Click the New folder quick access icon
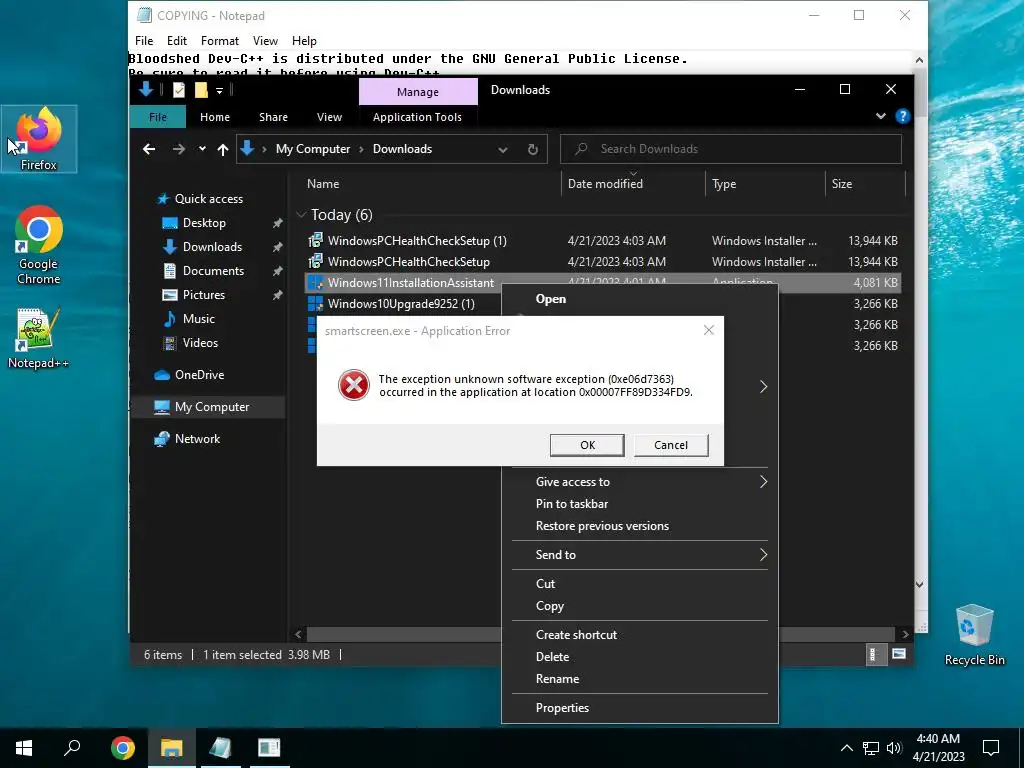The width and height of the screenshot is (1024, 768). pyautogui.click(x=201, y=90)
